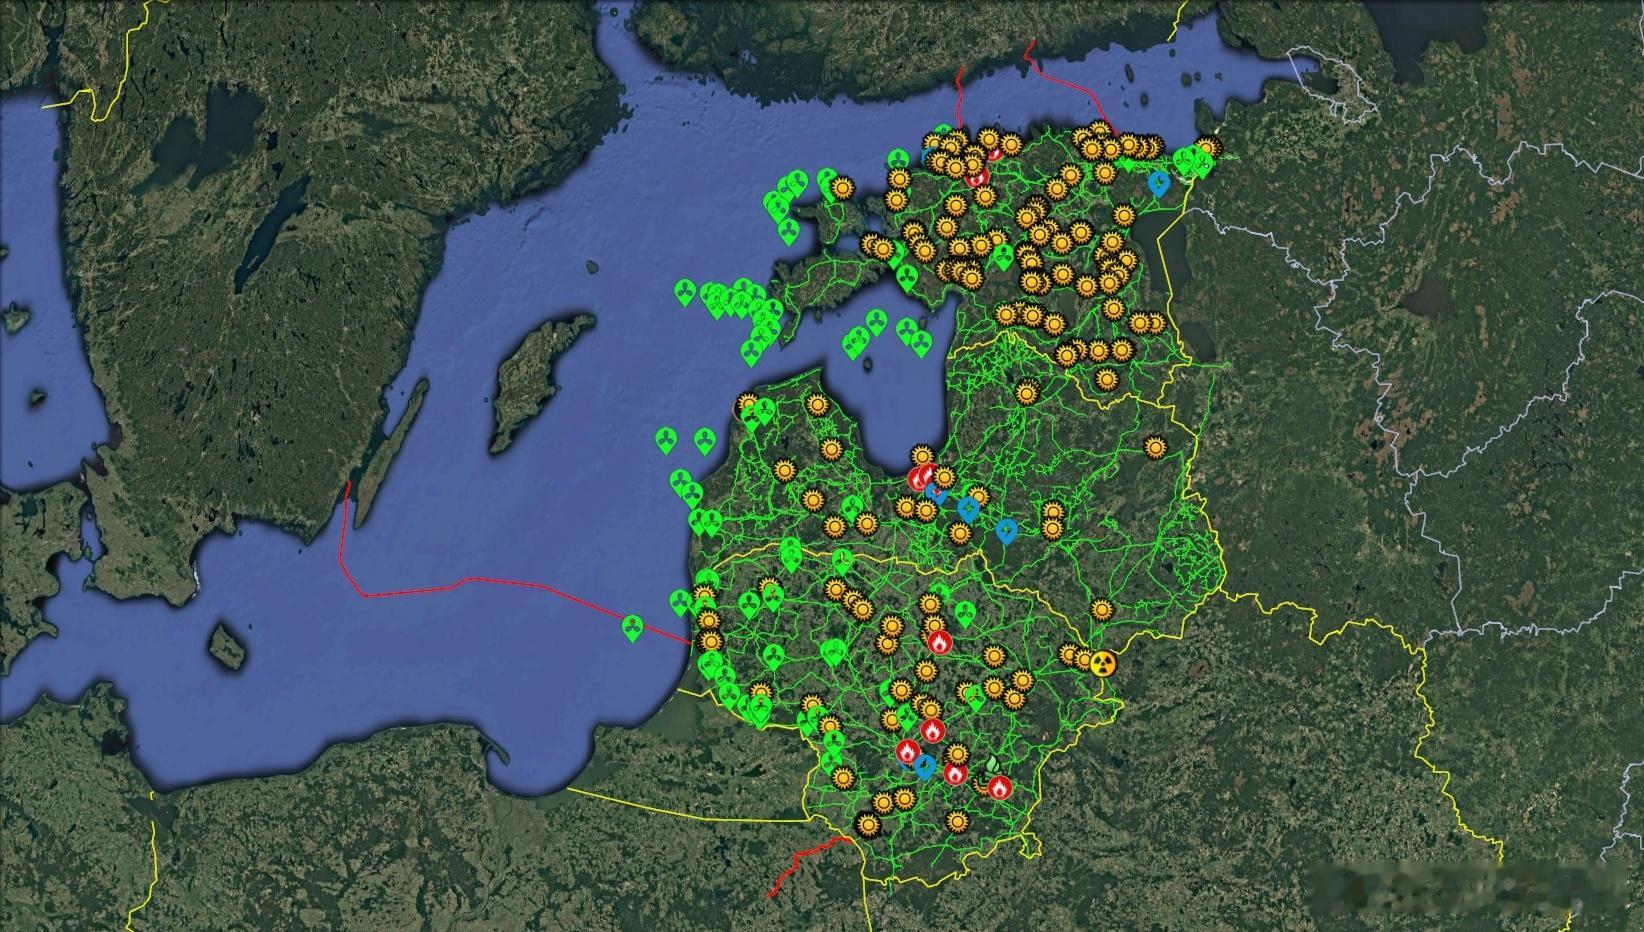Select the easternmost blue hydro pin in Latvia

pyautogui.click(x=1007, y=531)
